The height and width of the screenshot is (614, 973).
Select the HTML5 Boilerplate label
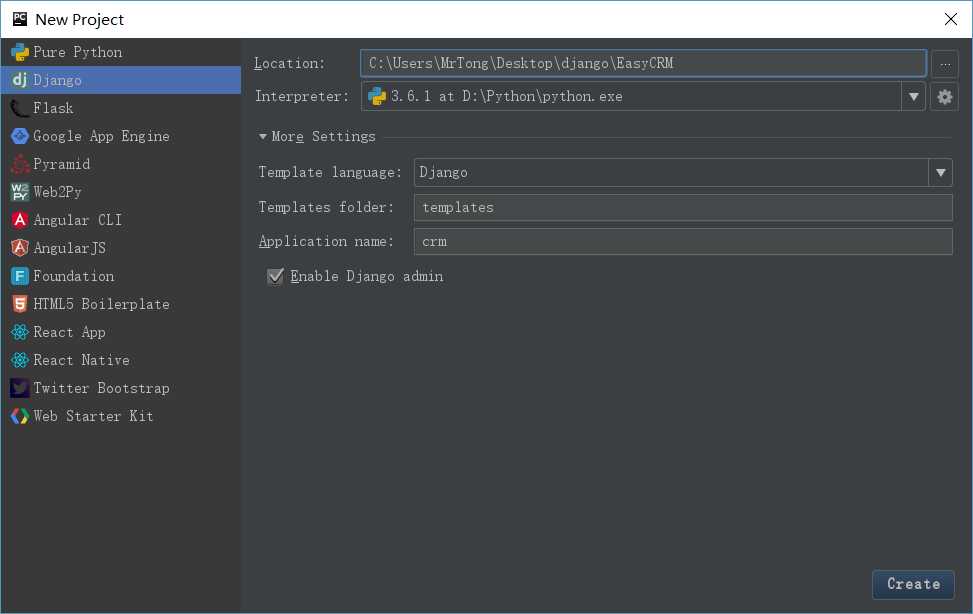101,304
